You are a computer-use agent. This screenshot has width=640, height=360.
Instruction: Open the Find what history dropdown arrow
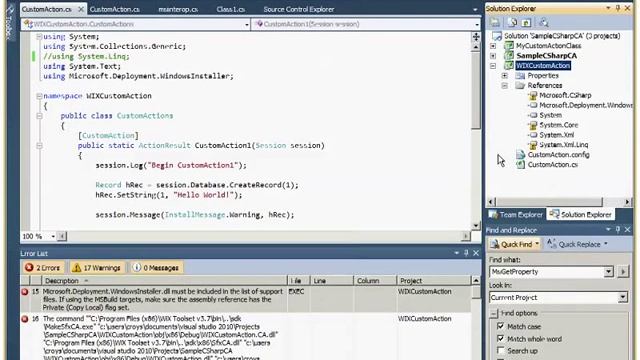pos(609,272)
